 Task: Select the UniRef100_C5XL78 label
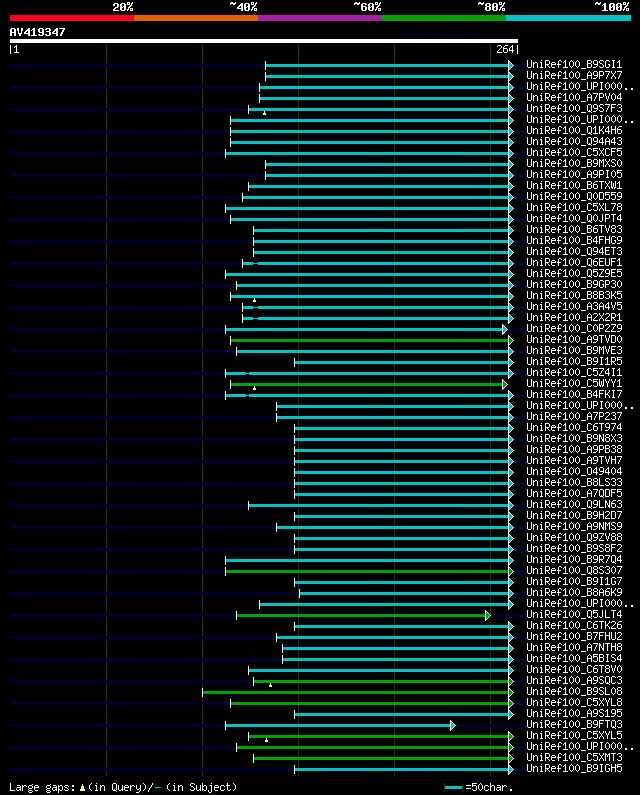(574, 207)
